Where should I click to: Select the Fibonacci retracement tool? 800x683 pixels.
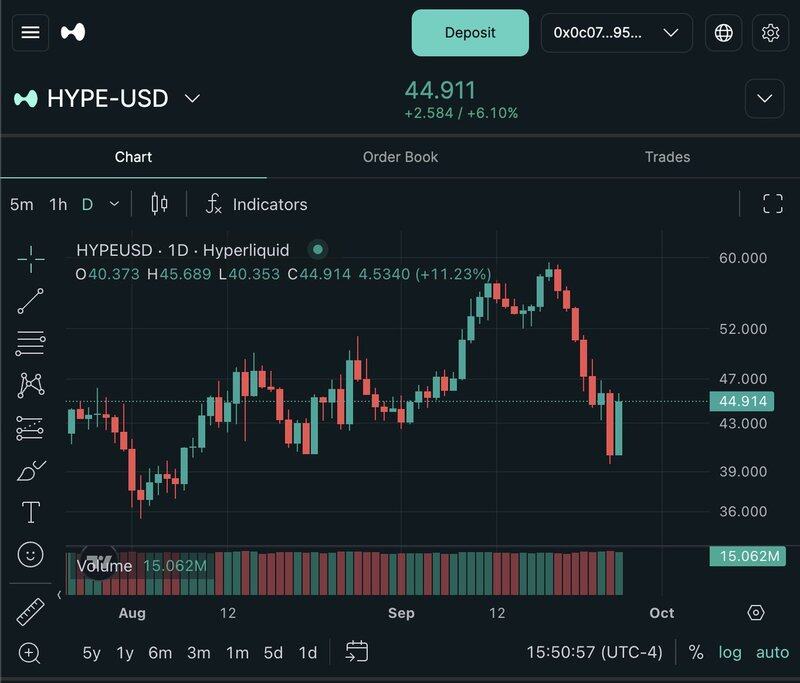point(31,343)
